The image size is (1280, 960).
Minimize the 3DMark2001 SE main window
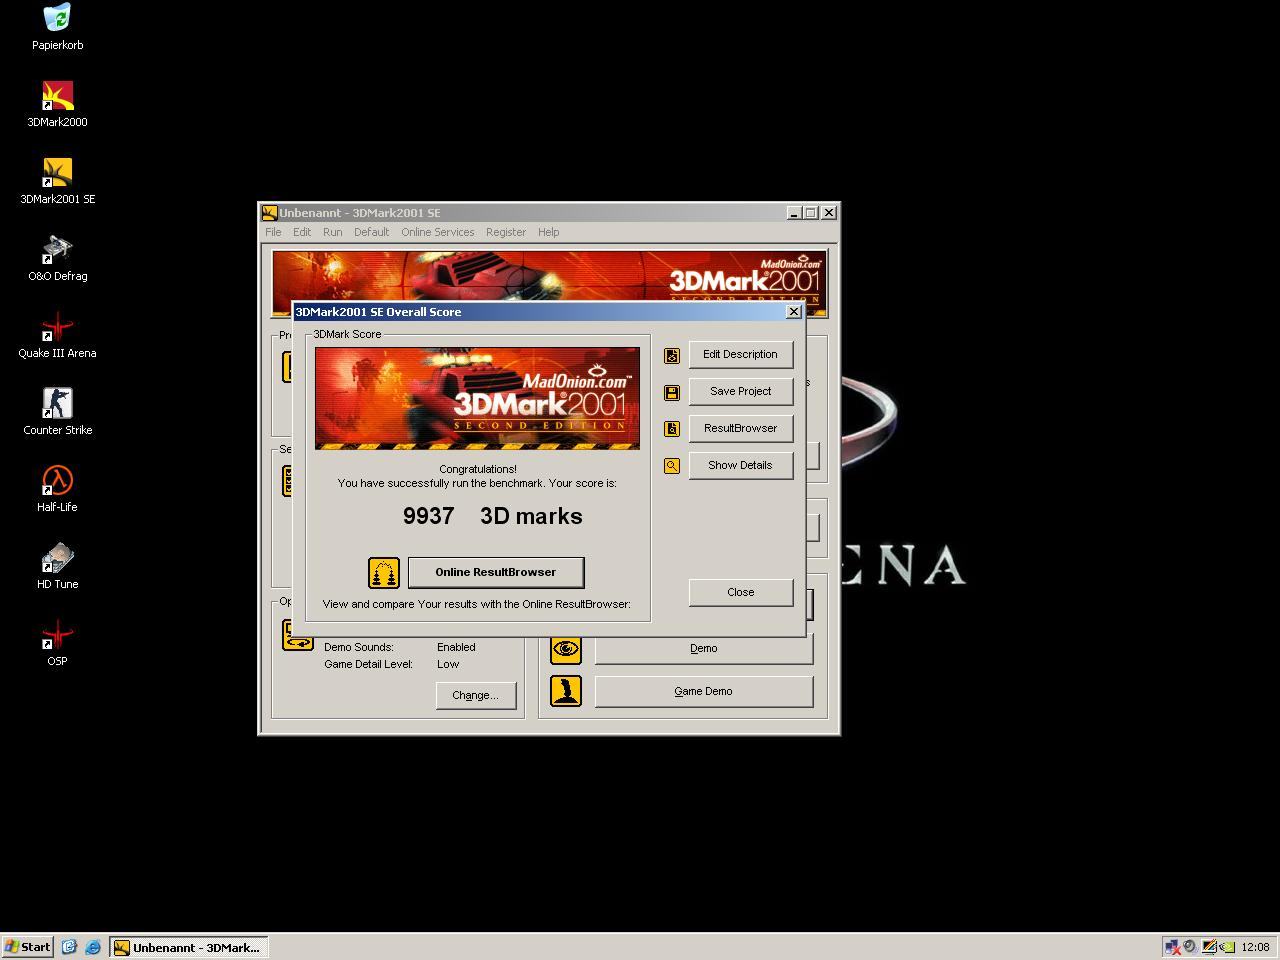coord(794,213)
